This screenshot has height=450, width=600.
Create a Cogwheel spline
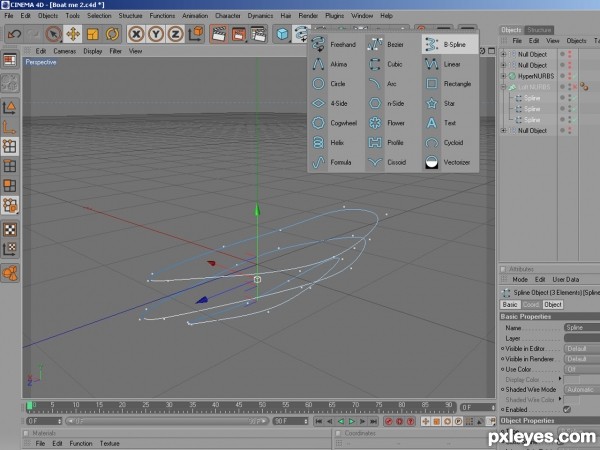tap(334, 123)
